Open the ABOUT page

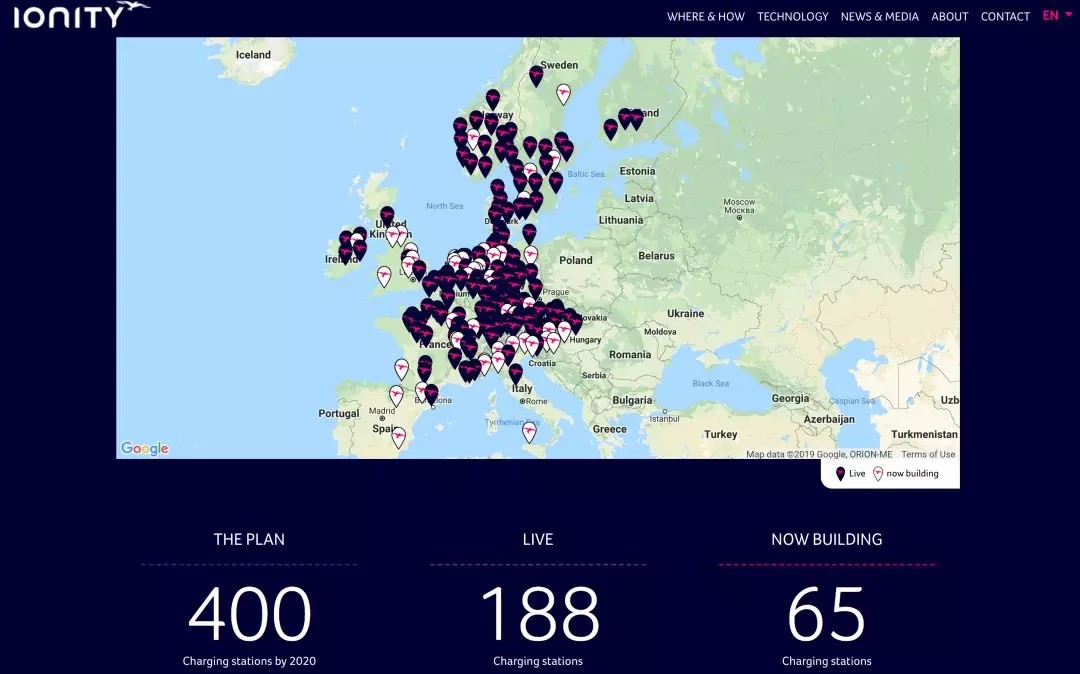(x=949, y=17)
